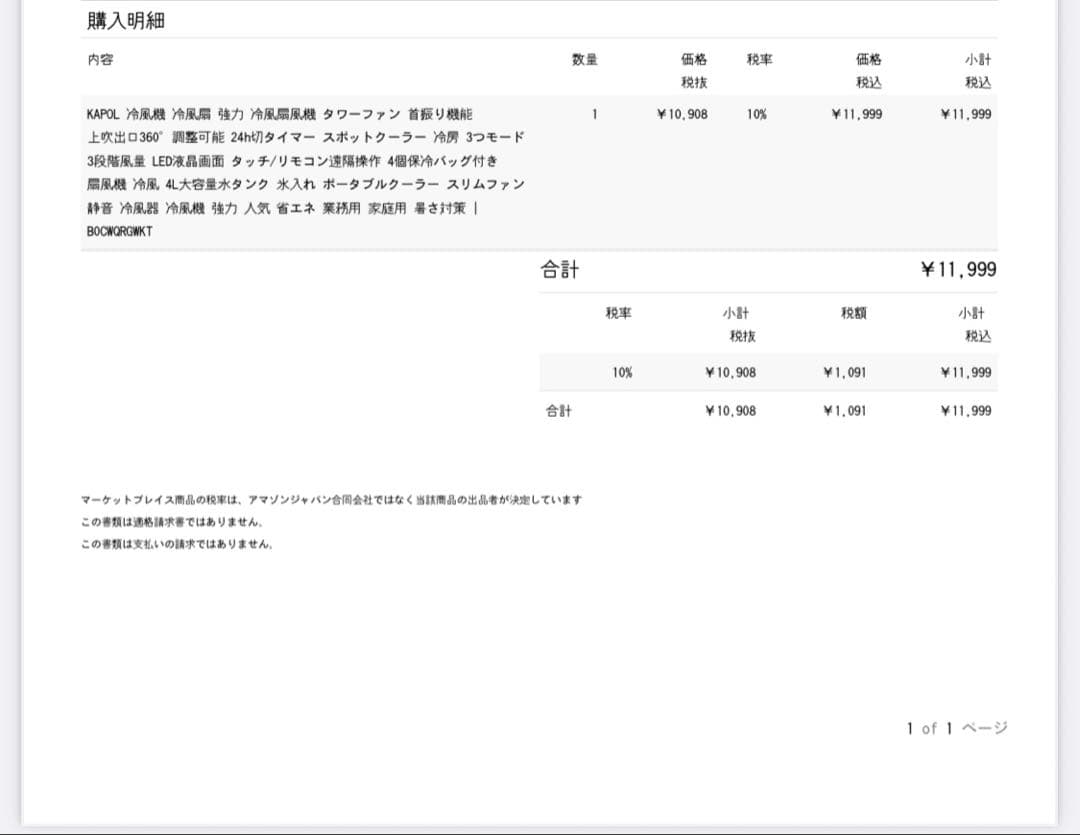Click the marketplace tax disclaimer text
Screen dimensions: 1080x835
click(332, 500)
